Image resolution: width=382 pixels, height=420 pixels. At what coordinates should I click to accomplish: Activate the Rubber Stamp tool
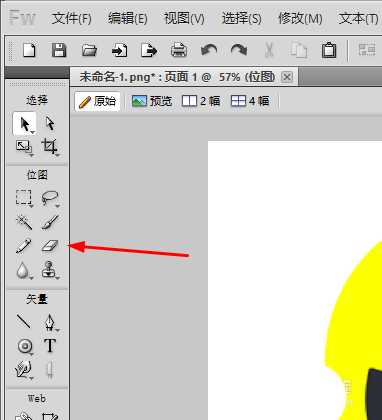pos(50,270)
